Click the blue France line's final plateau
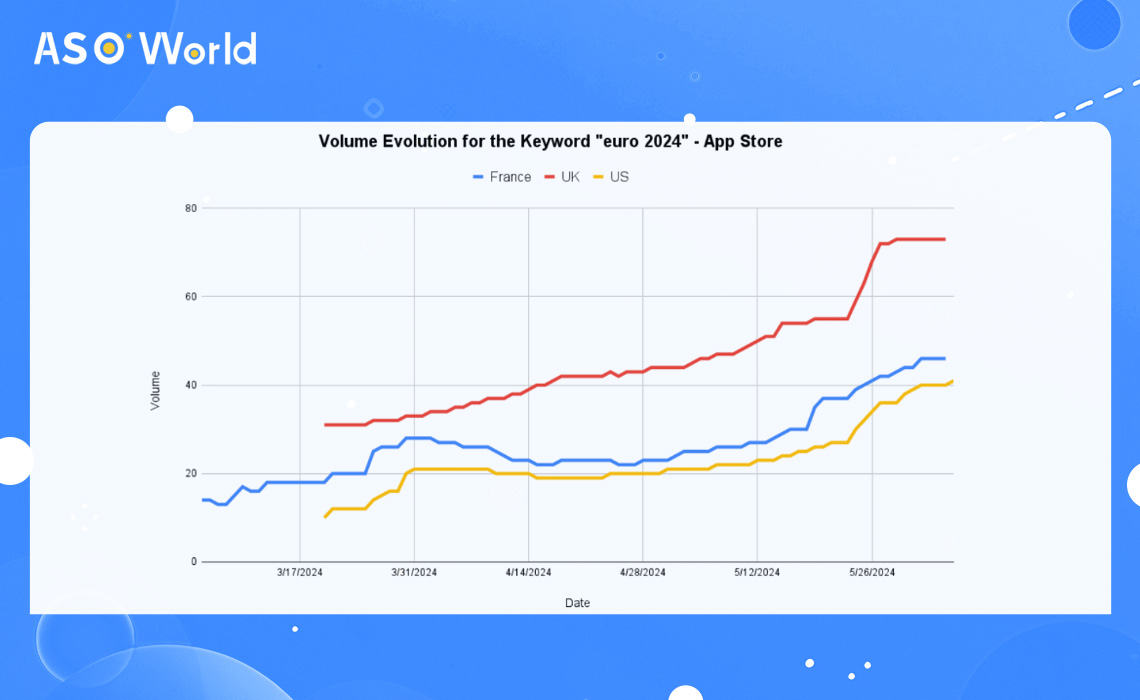The image size is (1140, 700). [x=933, y=358]
